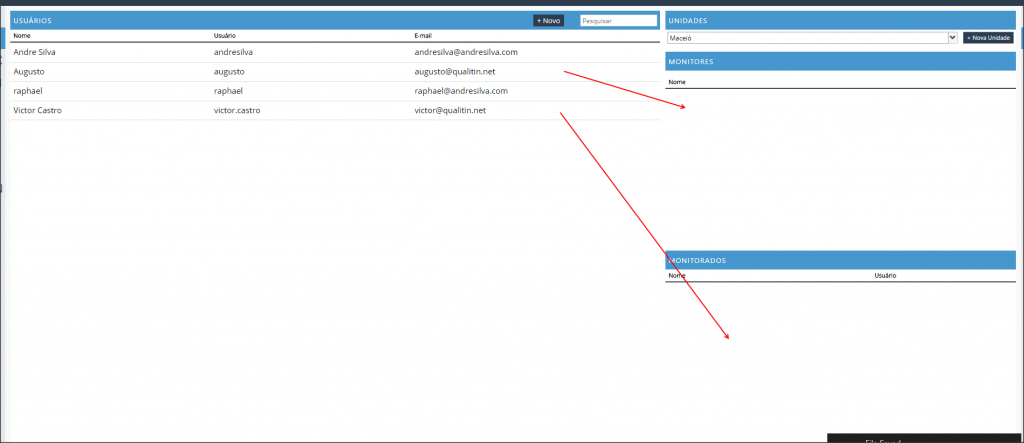Click the andresilva@andresilva.com email cell

465,52
